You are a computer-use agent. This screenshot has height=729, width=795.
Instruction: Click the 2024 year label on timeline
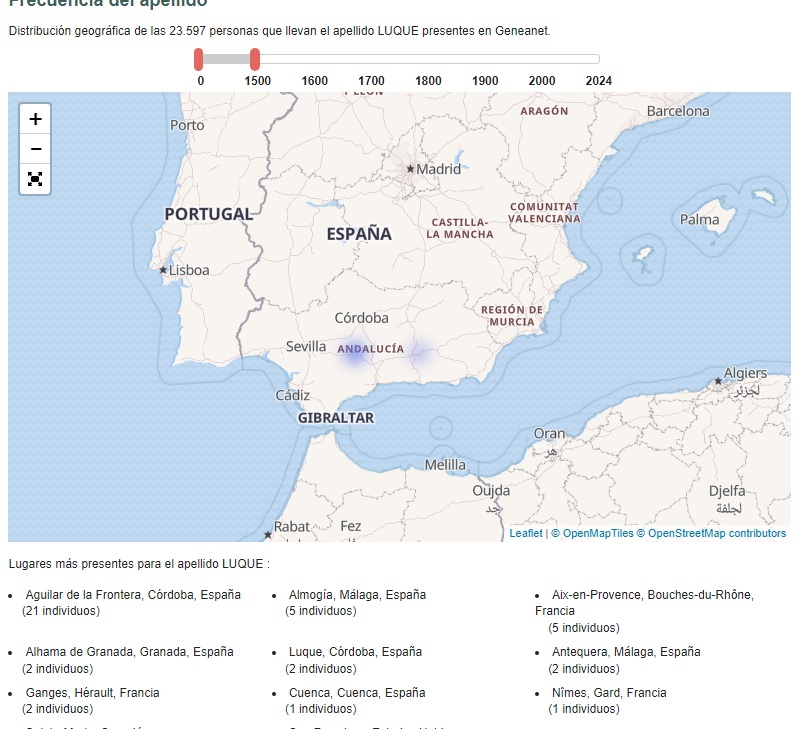(x=598, y=81)
